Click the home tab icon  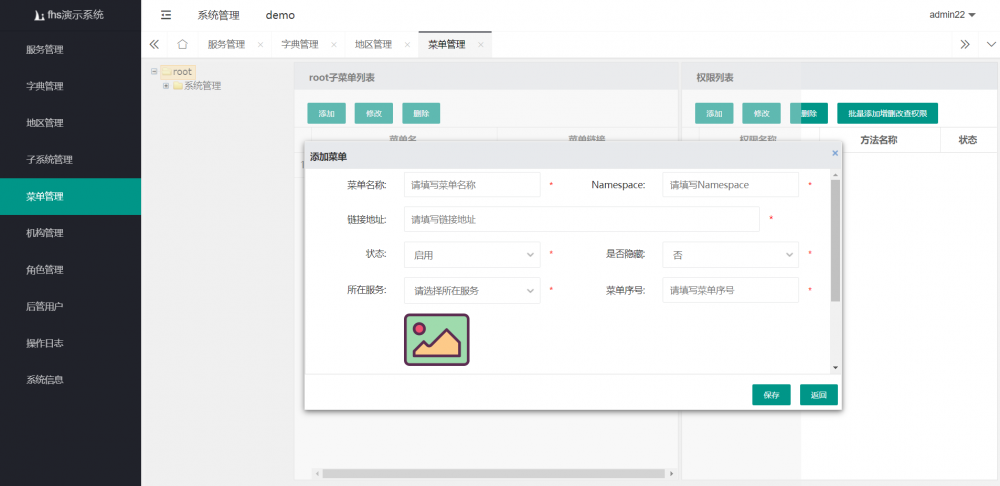click(182, 45)
